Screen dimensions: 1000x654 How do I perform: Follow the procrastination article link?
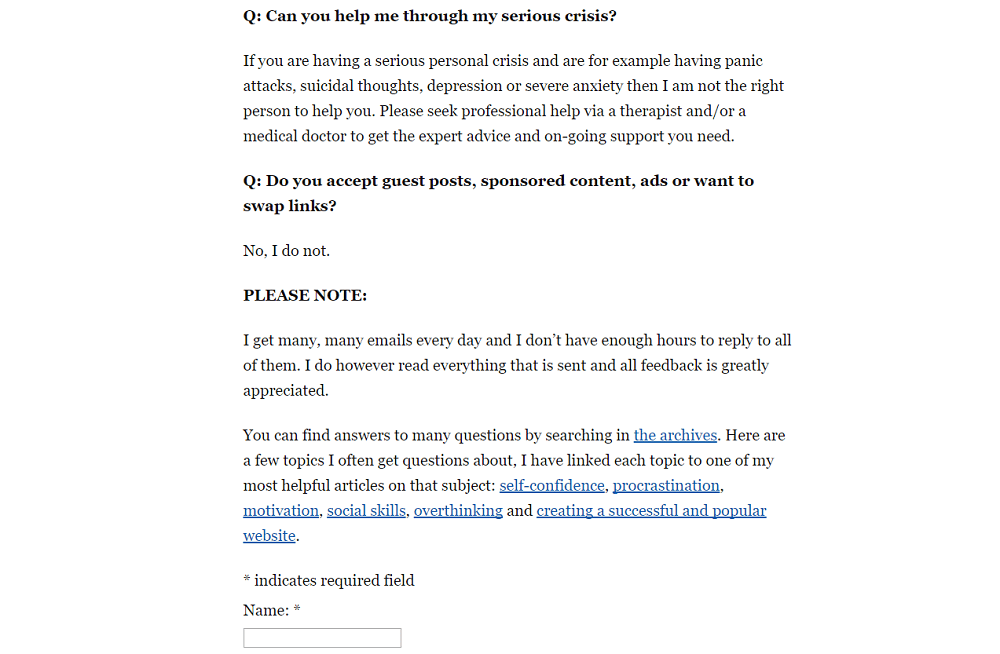point(666,485)
